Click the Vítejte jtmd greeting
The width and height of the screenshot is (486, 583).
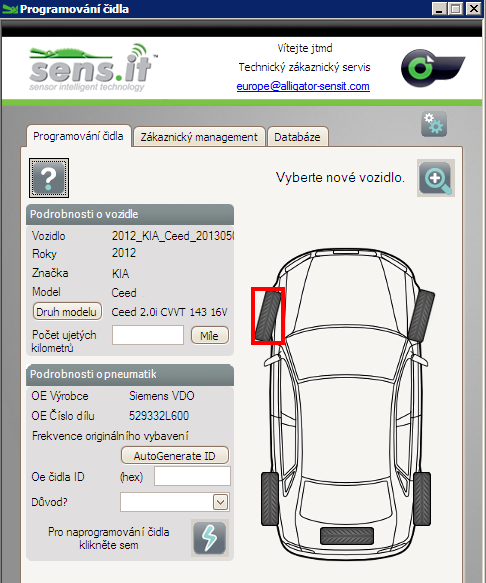[x=305, y=48]
